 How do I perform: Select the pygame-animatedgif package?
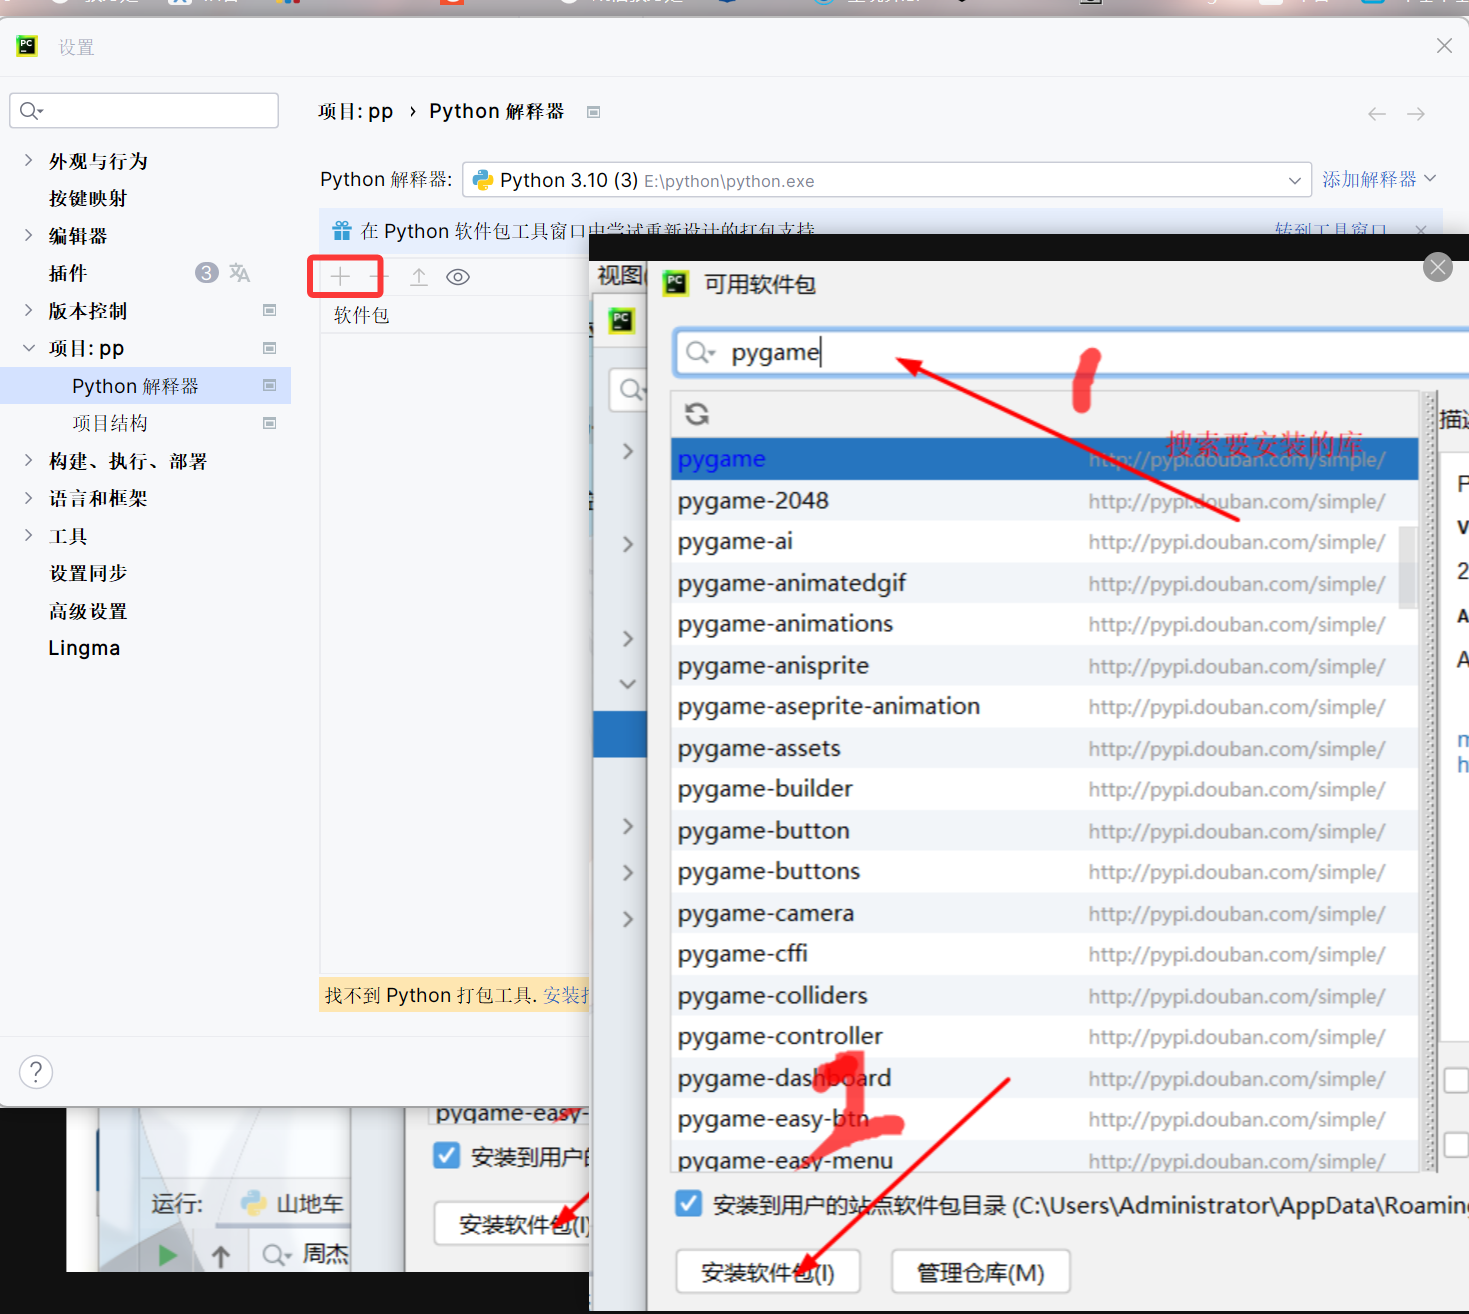tap(1044, 583)
